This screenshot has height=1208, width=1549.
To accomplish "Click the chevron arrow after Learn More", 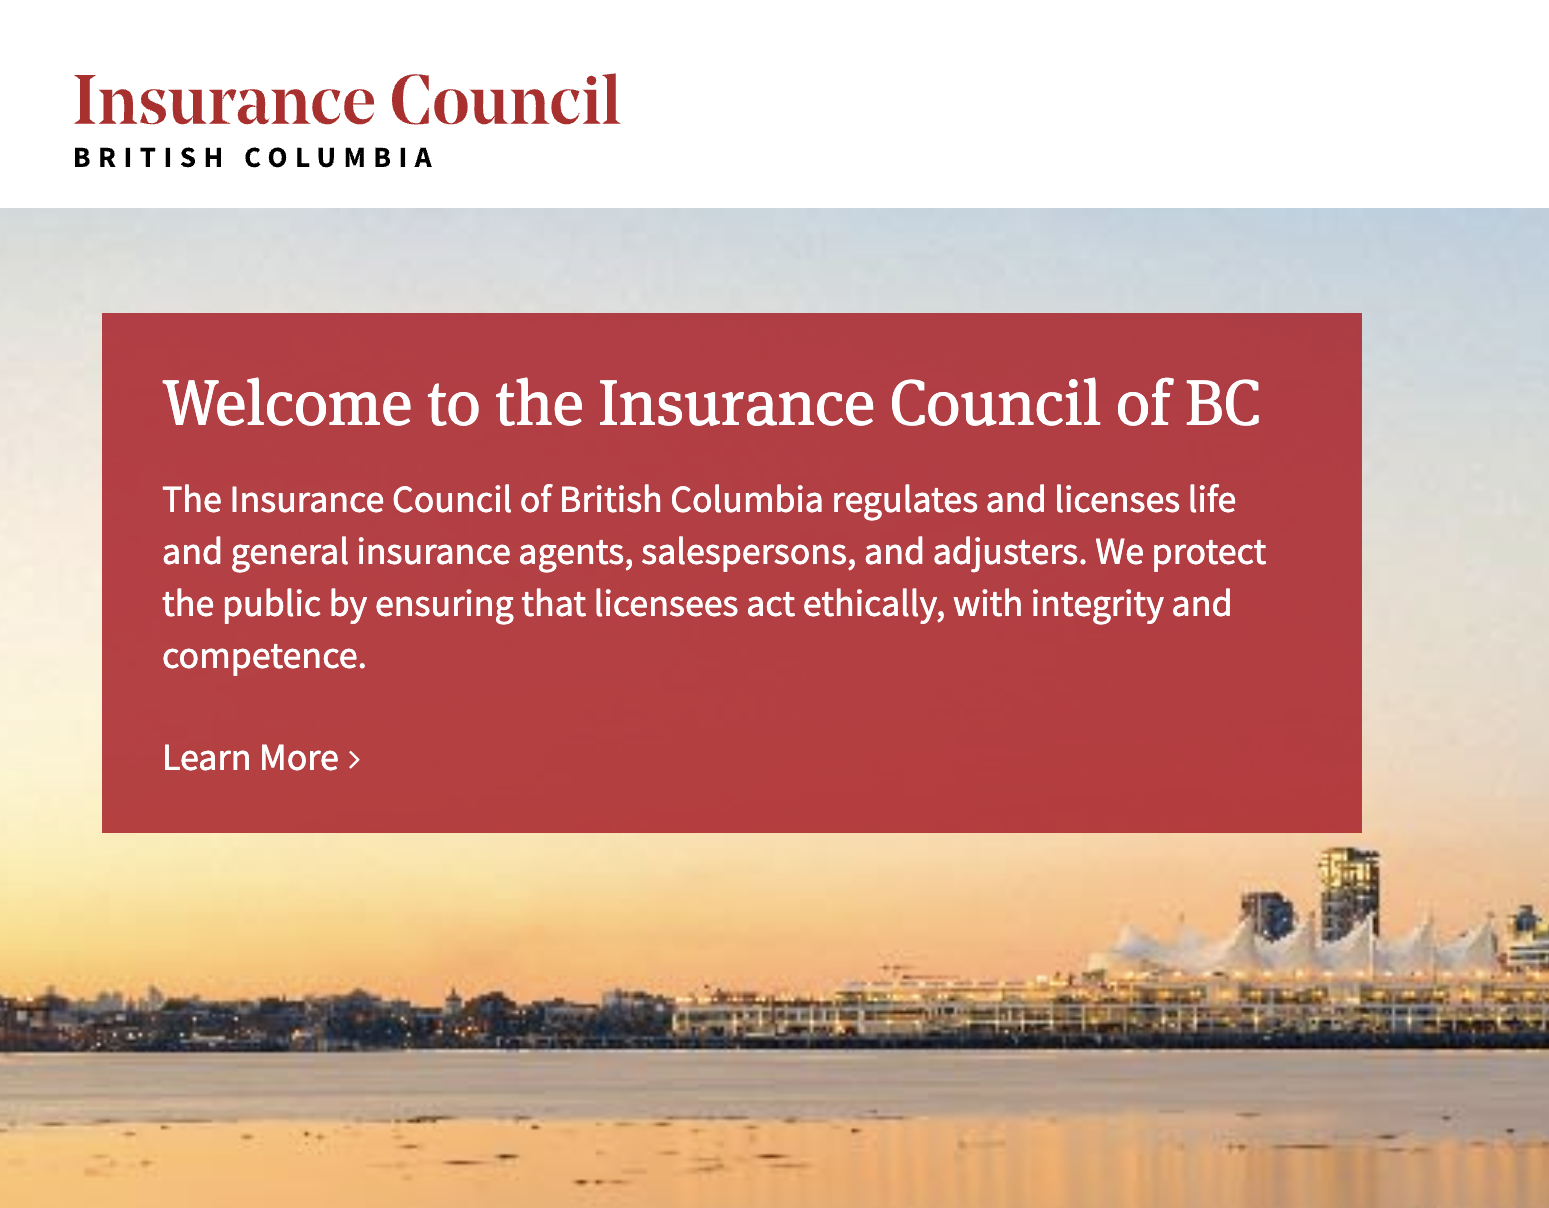I will pos(354,760).
